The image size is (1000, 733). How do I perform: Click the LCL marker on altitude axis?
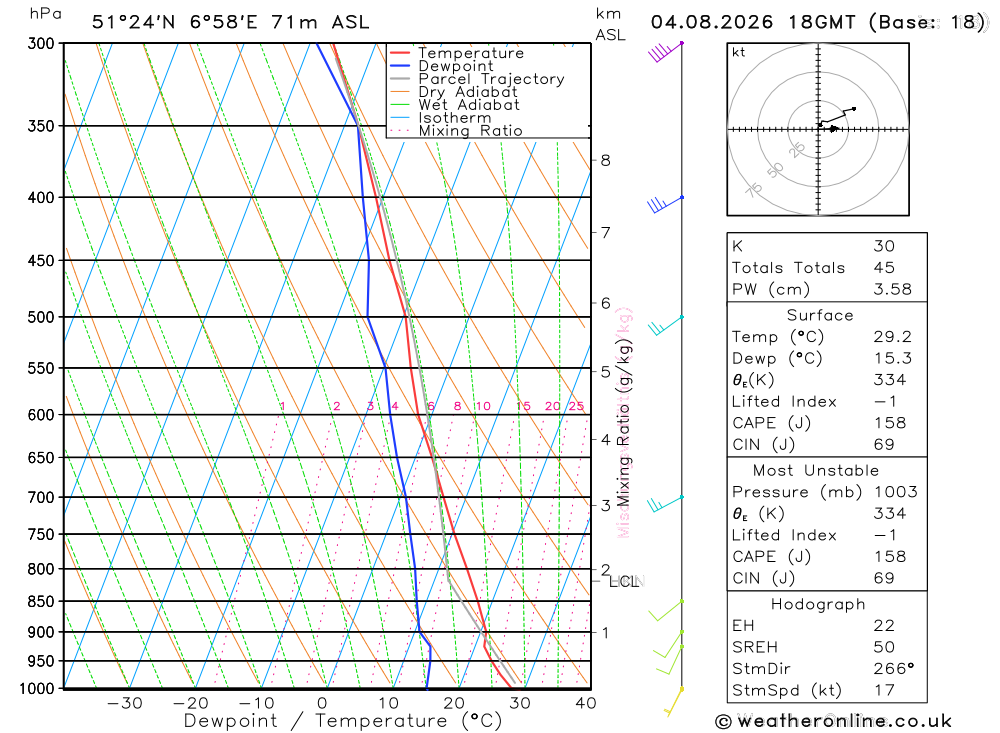click(623, 581)
